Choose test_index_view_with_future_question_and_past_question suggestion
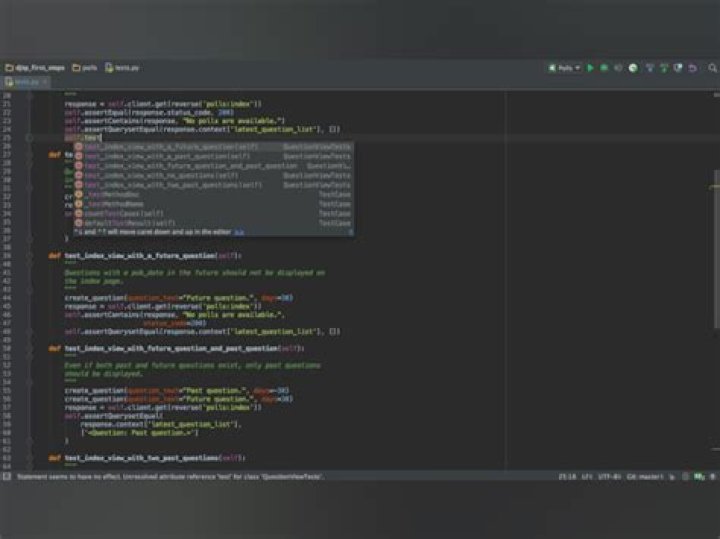Screen dimensions: 720x539 coord(214,166)
